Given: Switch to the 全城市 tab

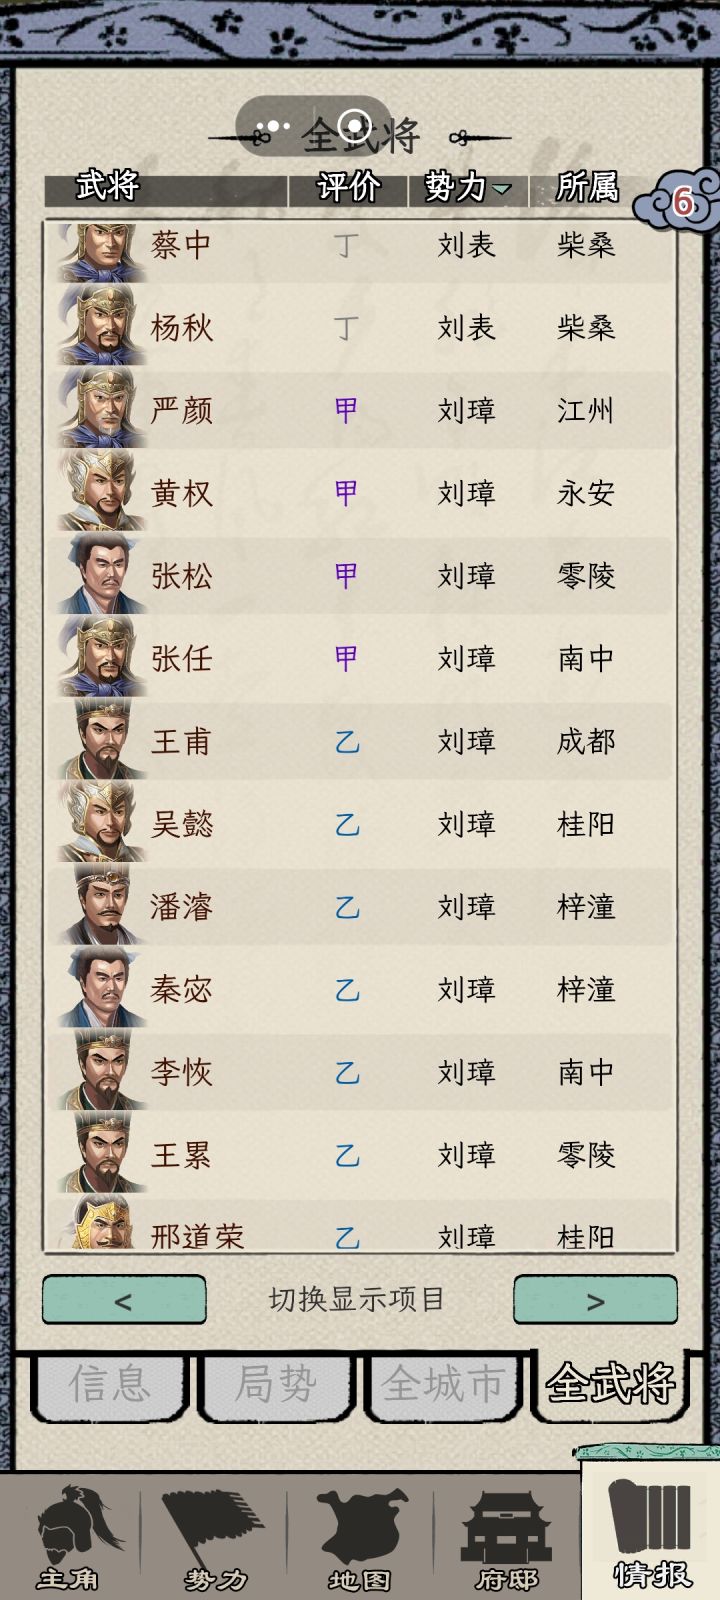Looking at the screenshot, I should click(x=442, y=1384).
